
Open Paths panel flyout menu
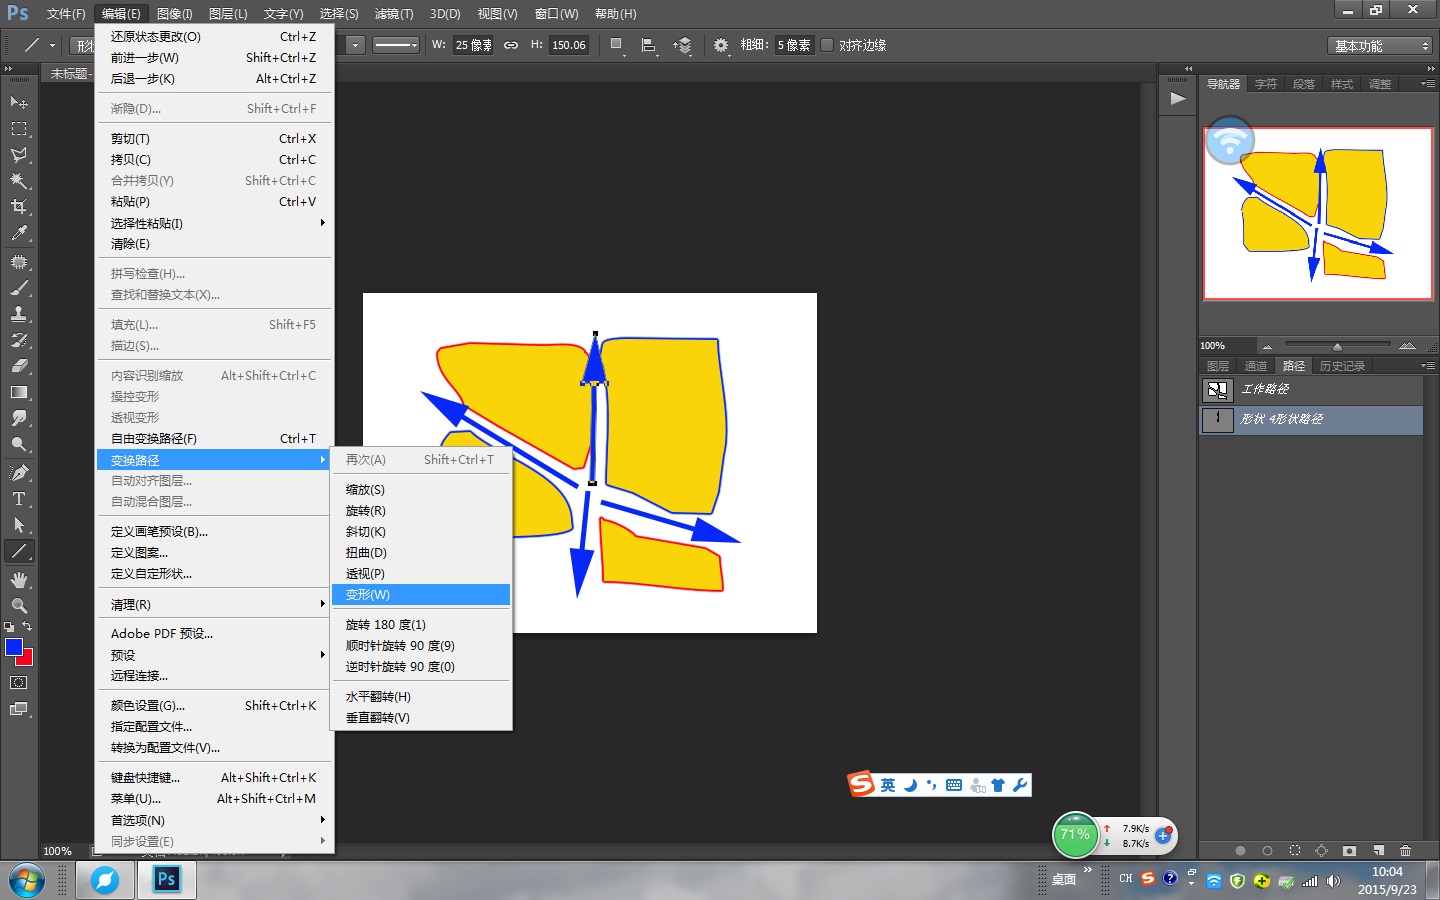pyautogui.click(x=1428, y=366)
